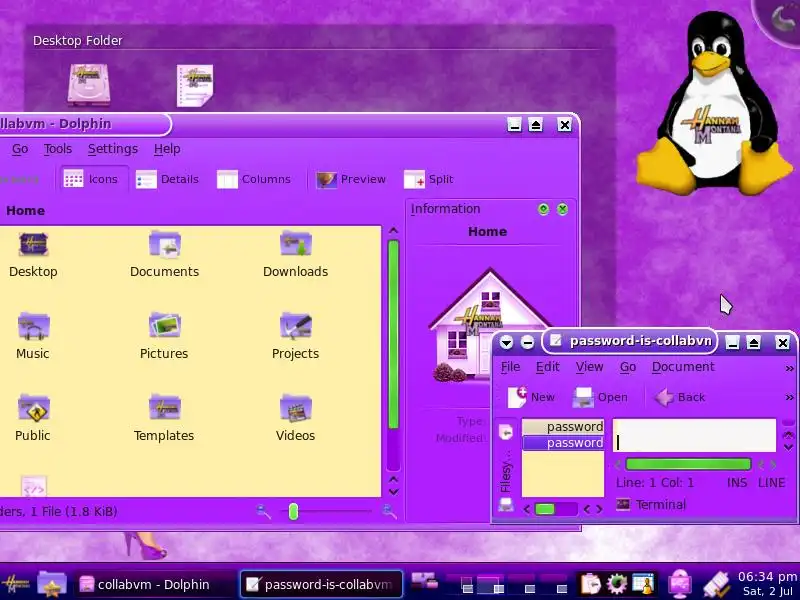
Task: Click the zoom in magnifier in Dolphin status bar
Action: [389, 511]
